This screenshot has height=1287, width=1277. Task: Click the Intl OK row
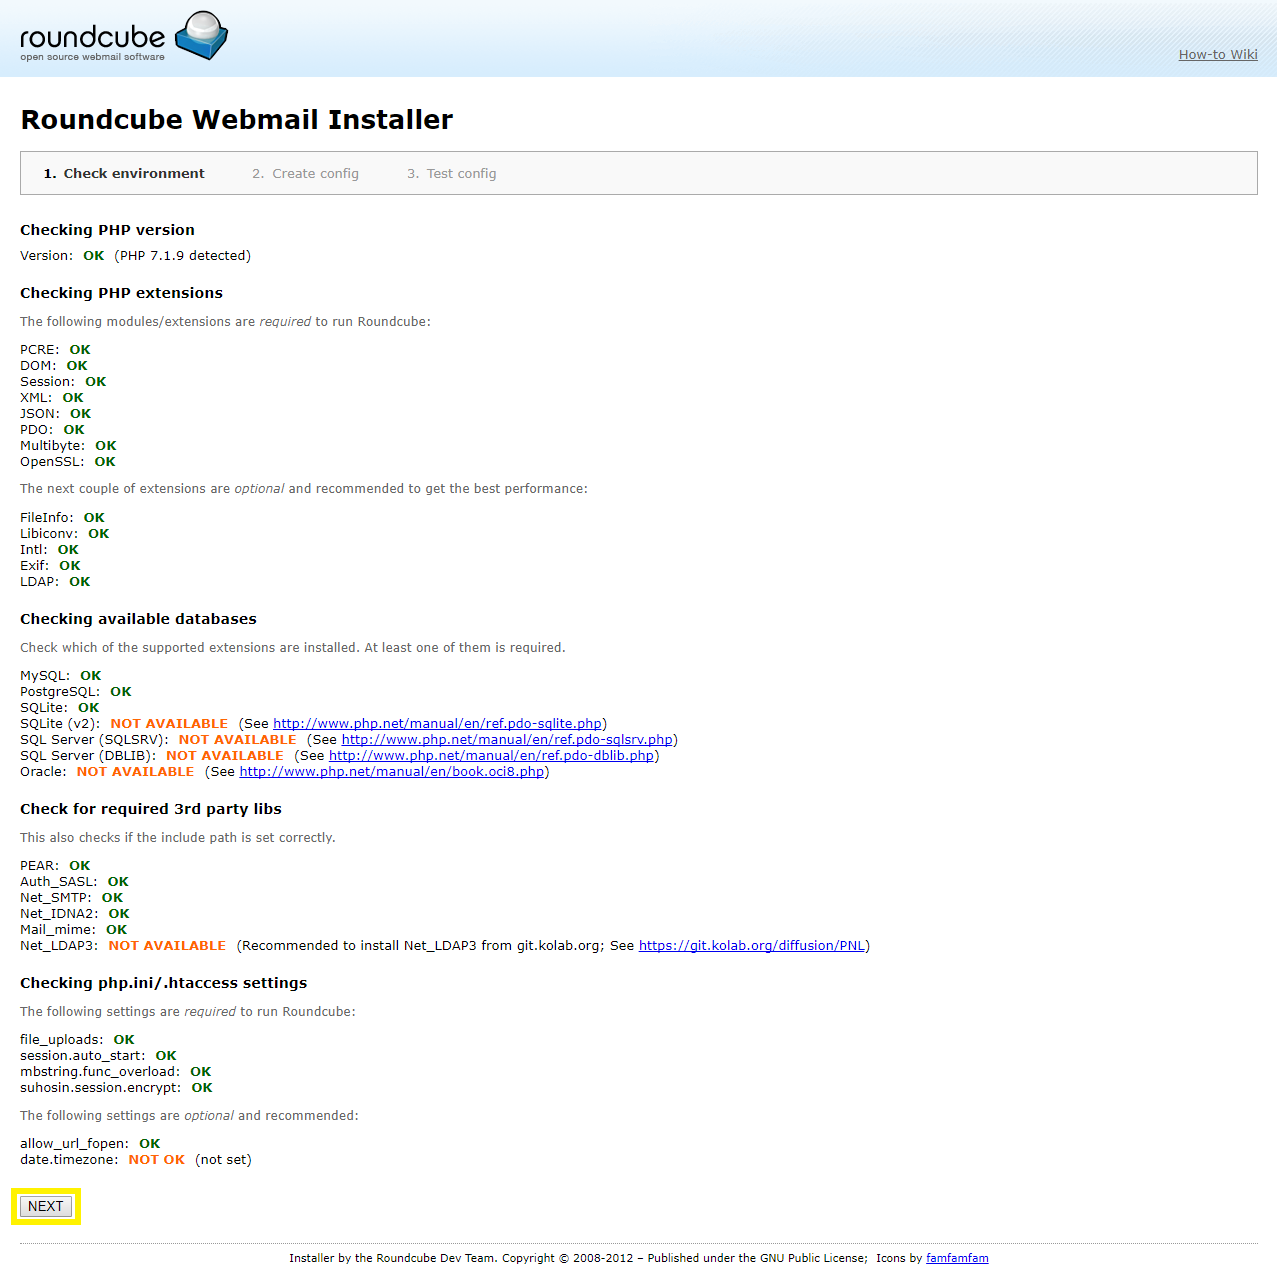pos(49,550)
